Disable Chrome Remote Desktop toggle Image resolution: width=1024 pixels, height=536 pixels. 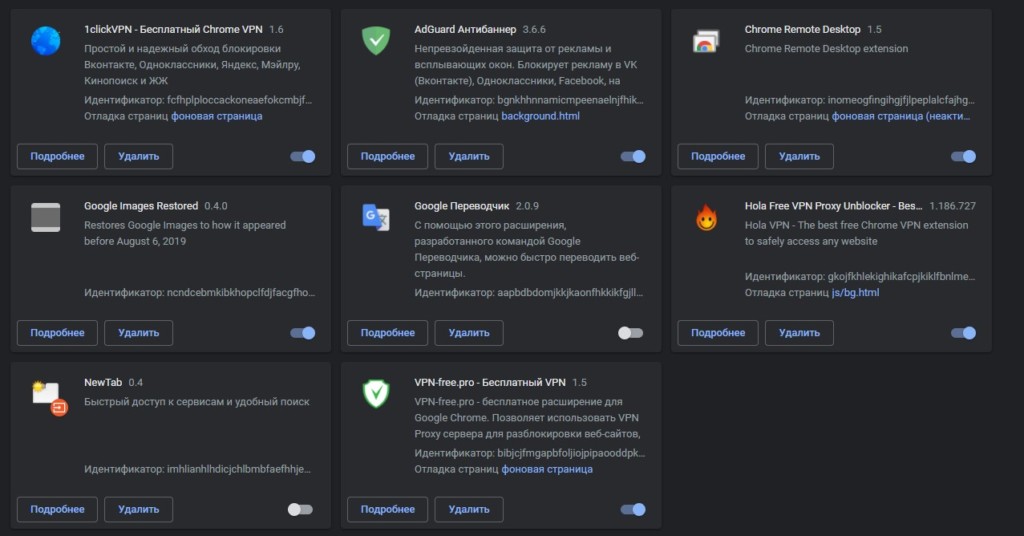pos(964,157)
